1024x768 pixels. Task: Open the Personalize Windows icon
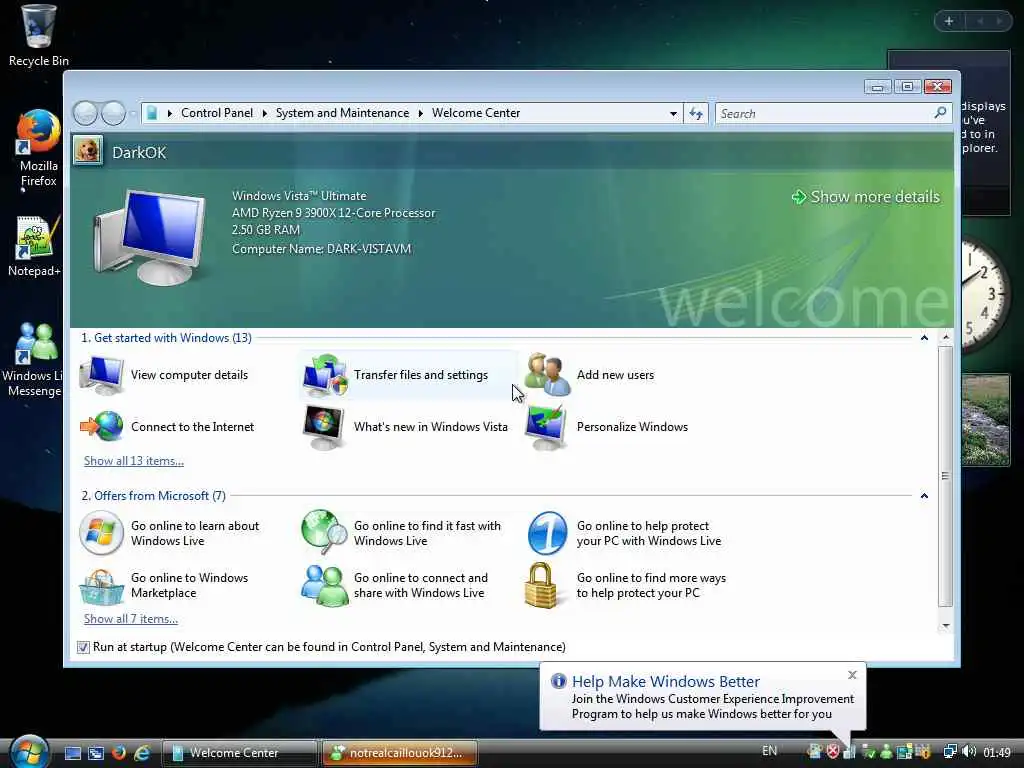tap(547, 427)
